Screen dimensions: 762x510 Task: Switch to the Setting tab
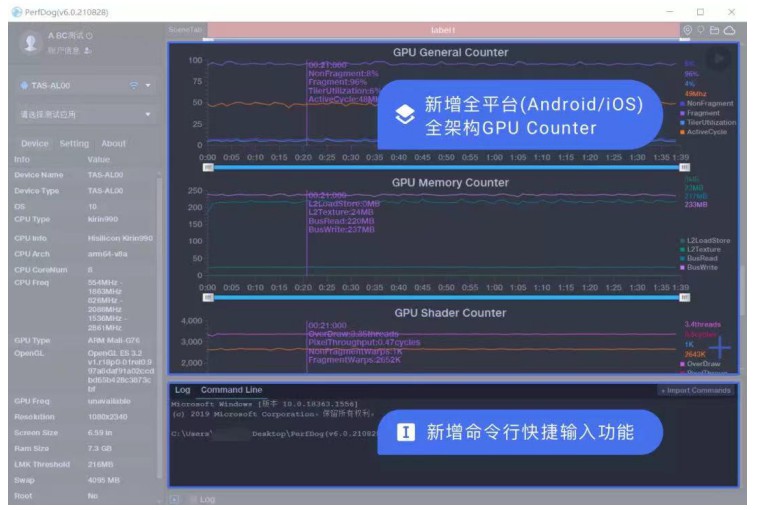click(74, 143)
